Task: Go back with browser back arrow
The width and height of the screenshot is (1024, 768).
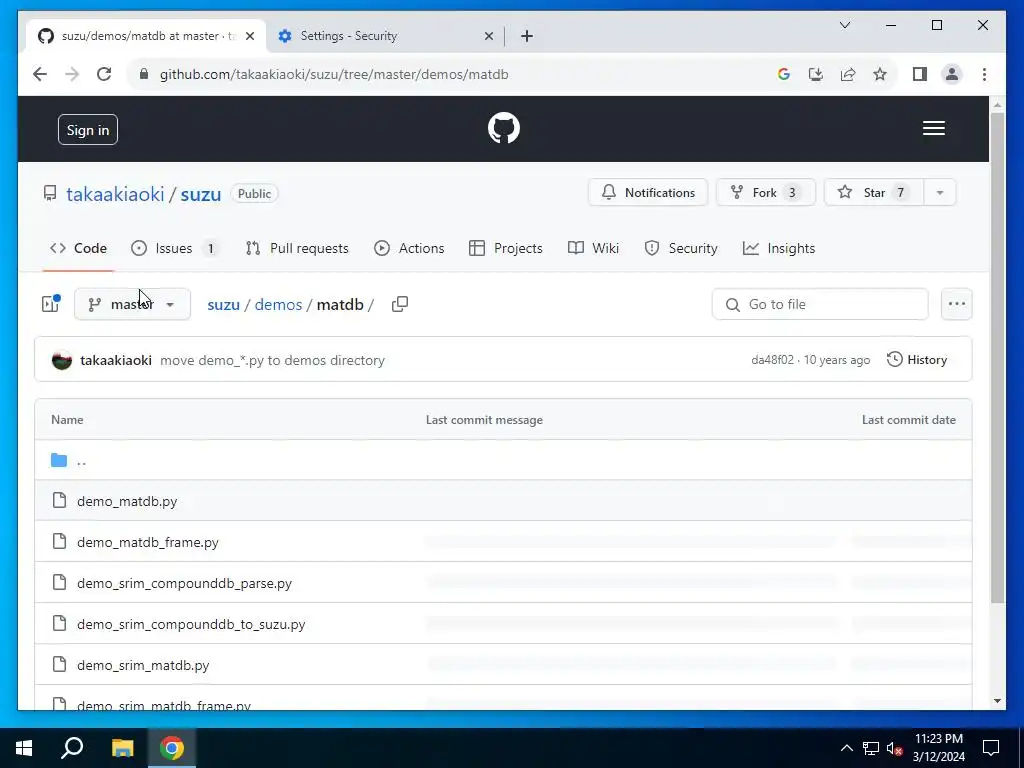Action: [40, 74]
